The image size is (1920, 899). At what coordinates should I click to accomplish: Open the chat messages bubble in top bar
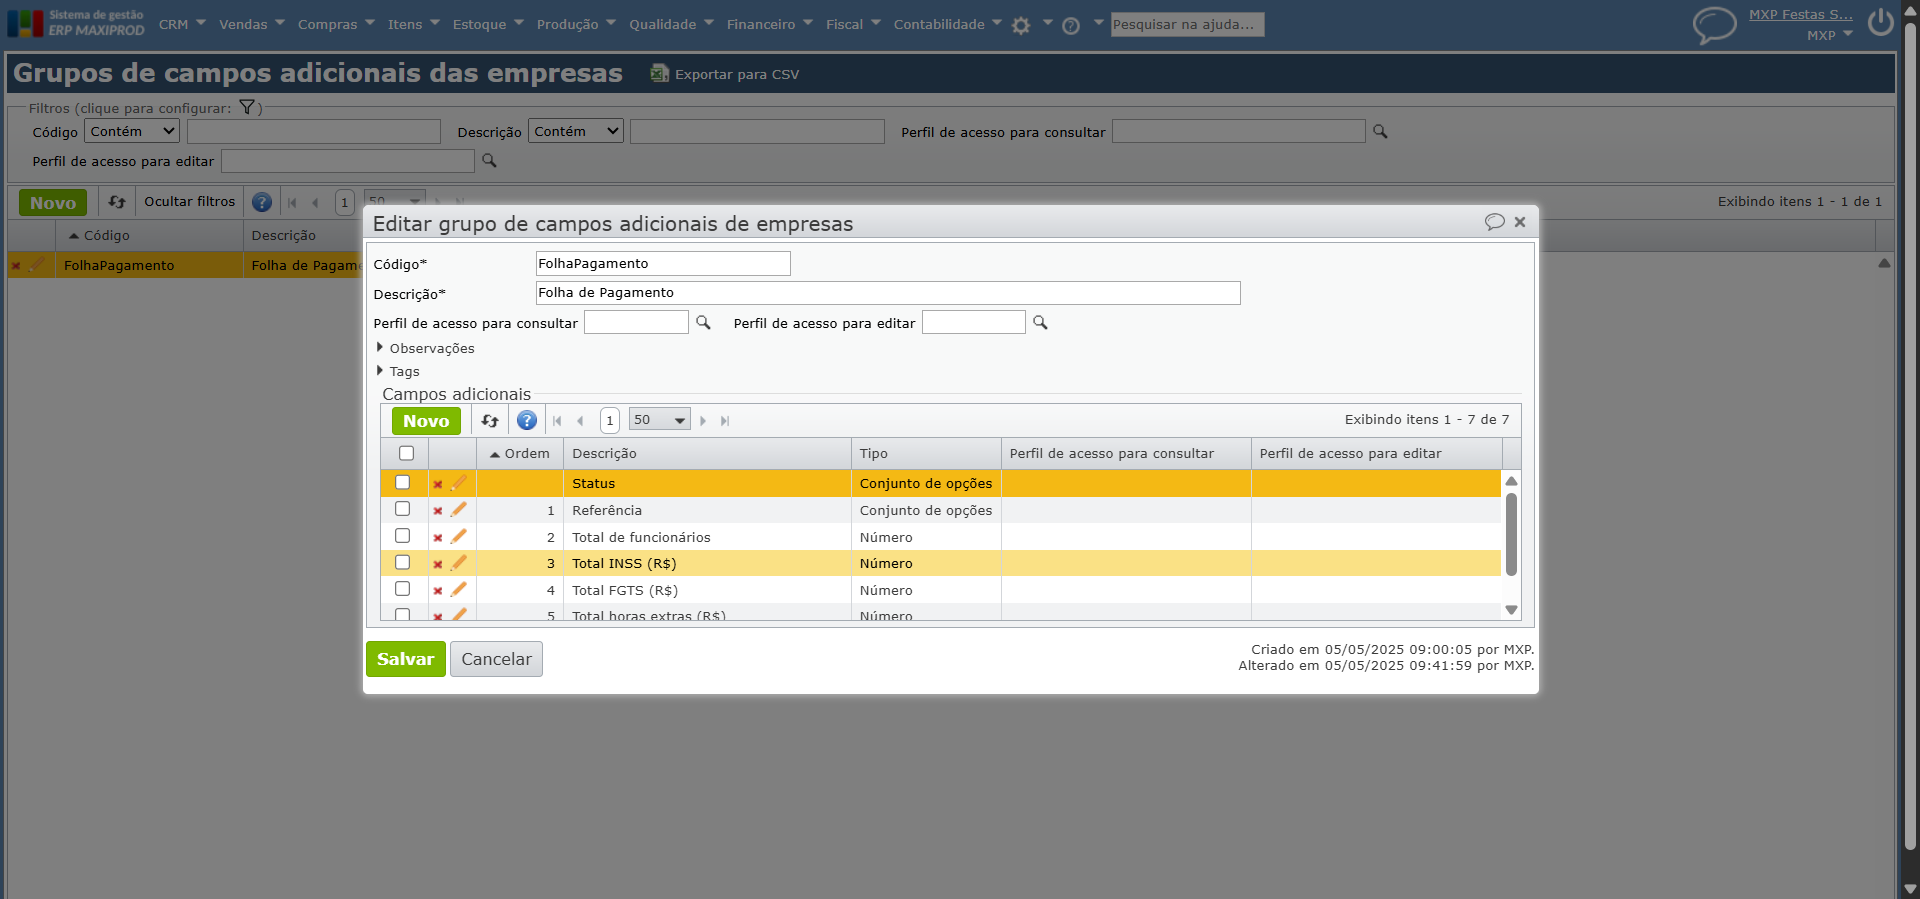(1714, 25)
